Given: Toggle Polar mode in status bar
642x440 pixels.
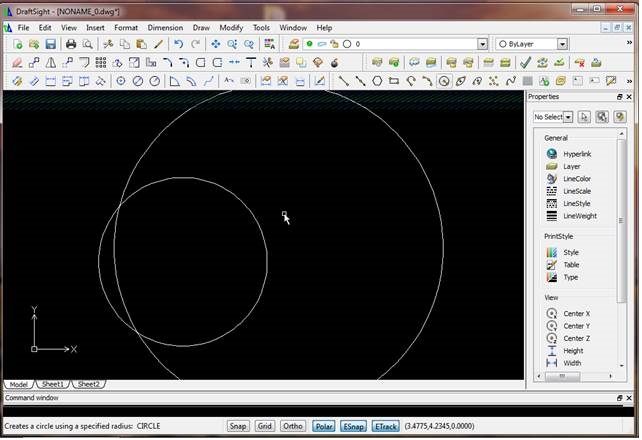Looking at the screenshot, I should coord(324,426).
